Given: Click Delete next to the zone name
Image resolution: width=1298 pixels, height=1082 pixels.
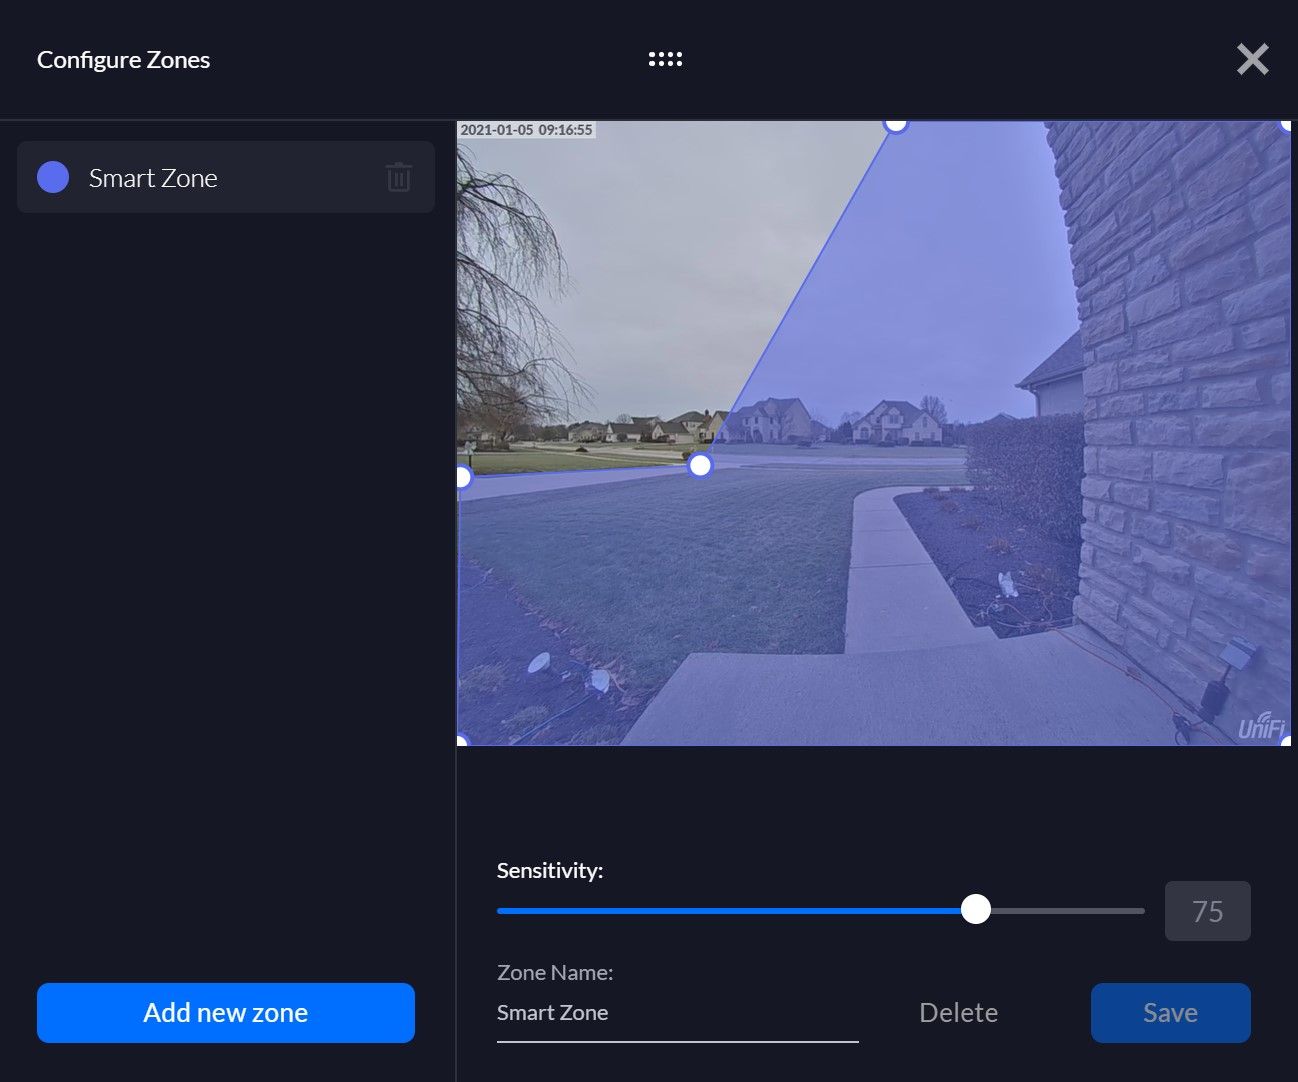Looking at the screenshot, I should (958, 1013).
